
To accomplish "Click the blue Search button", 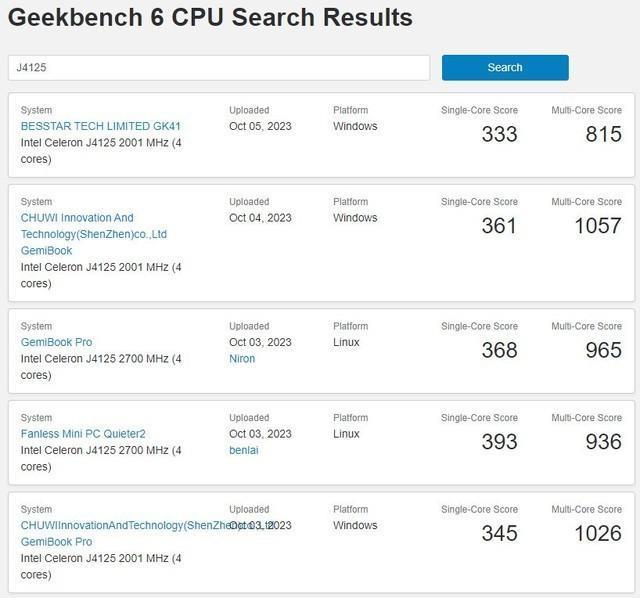I will click(505, 67).
